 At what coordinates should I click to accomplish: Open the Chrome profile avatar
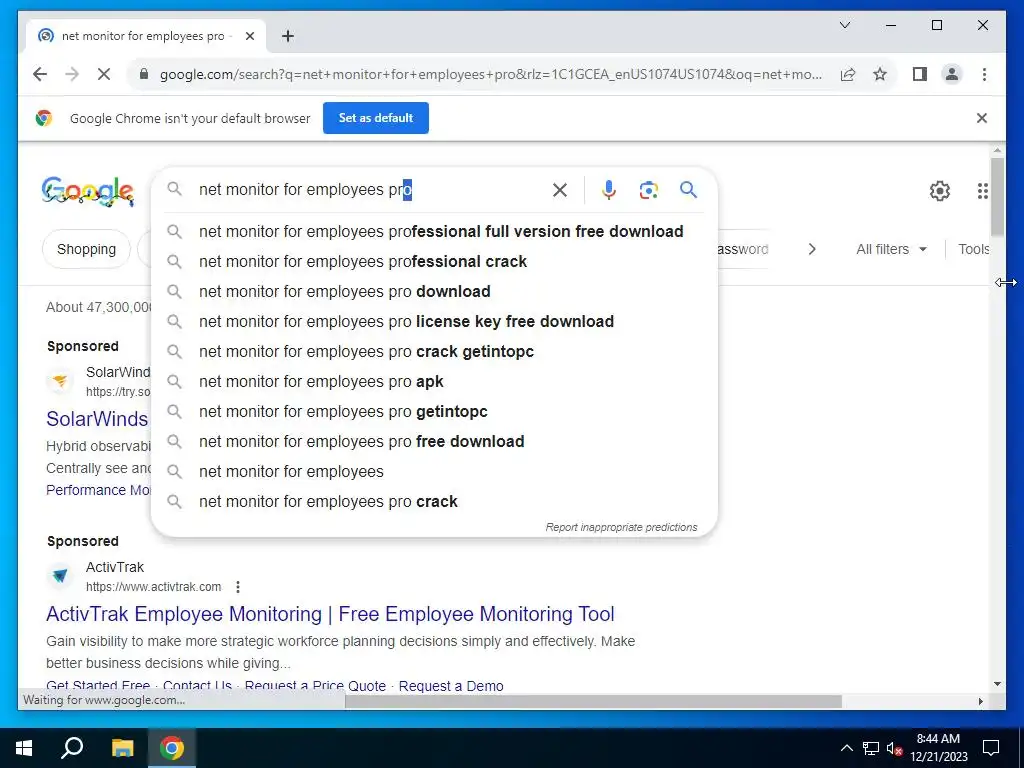pos(952,74)
